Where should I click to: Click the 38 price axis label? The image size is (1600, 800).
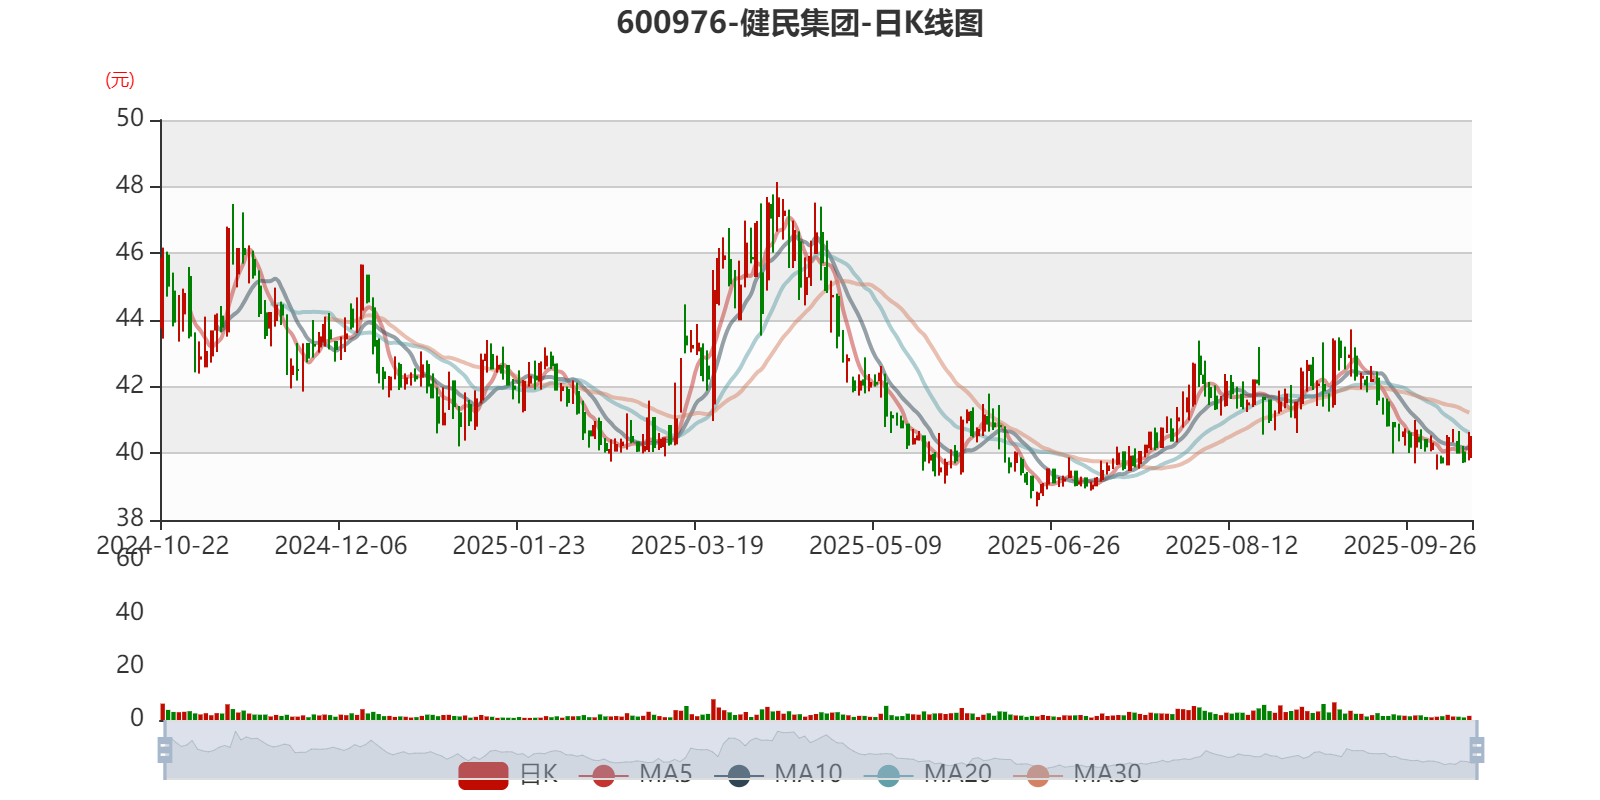[130, 519]
